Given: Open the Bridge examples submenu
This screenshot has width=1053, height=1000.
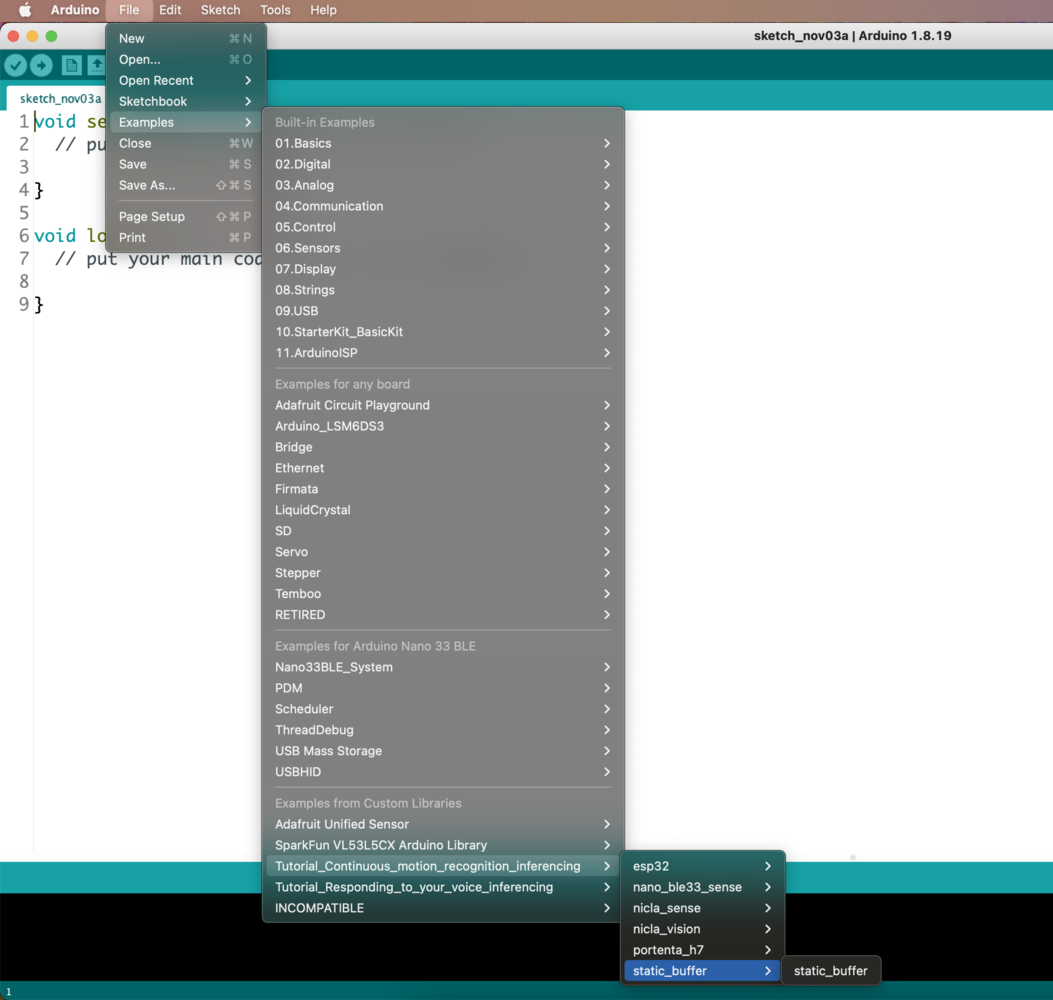Looking at the screenshot, I should tap(443, 447).
